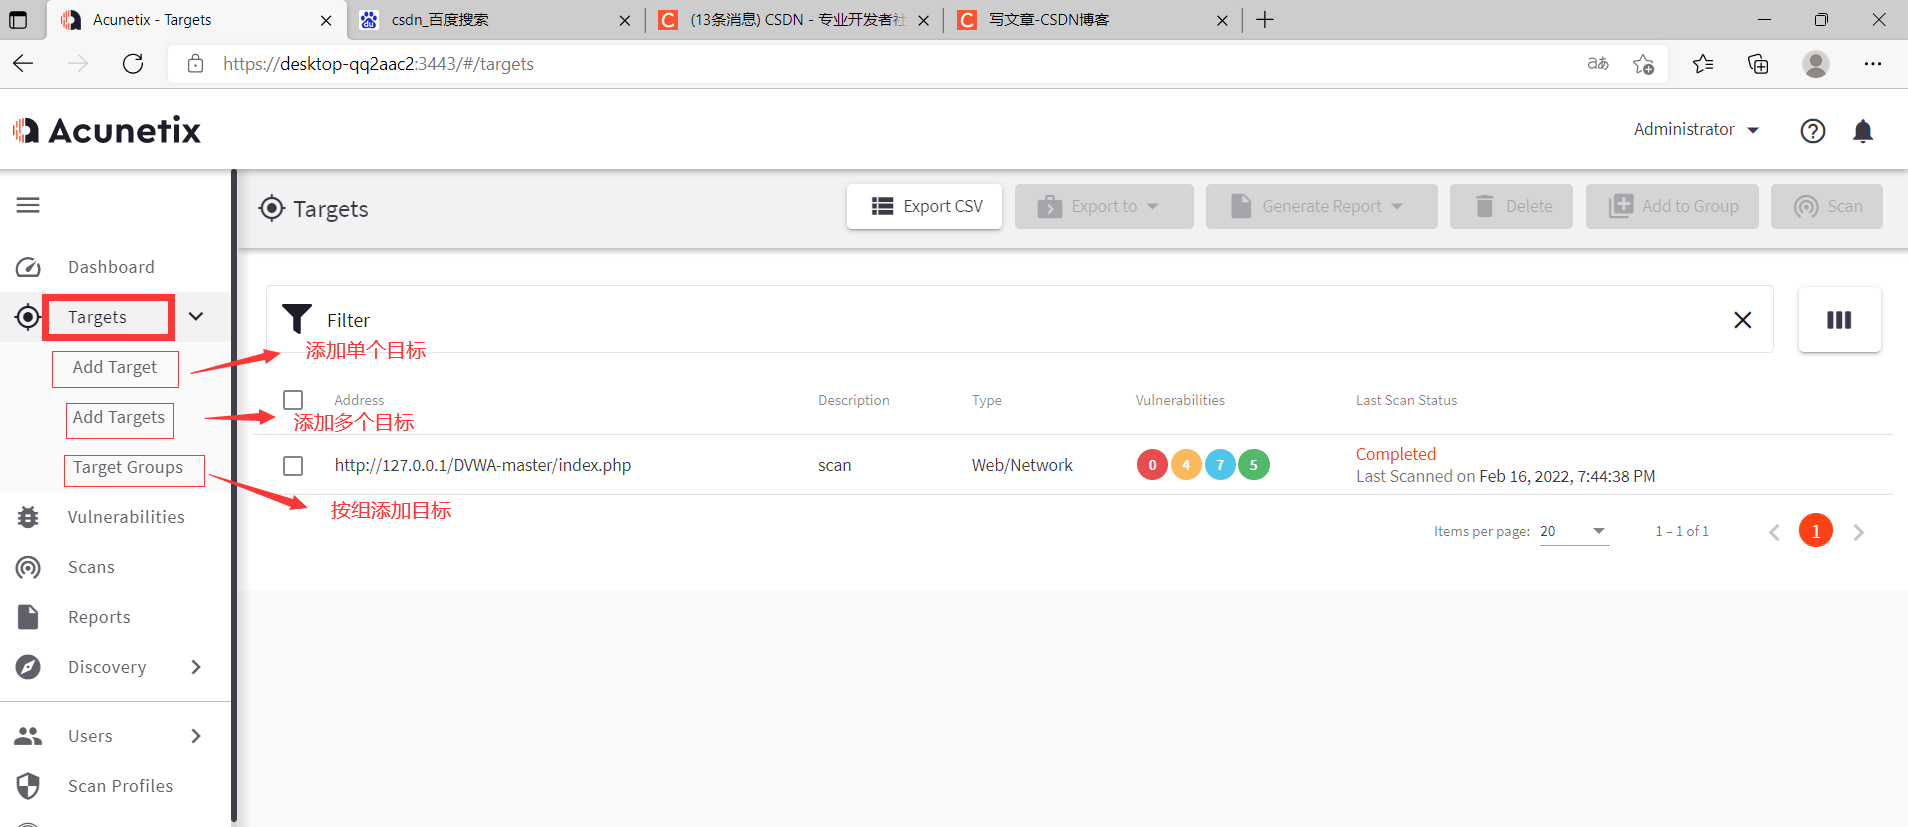Click the Acunetix logo

click(107, 130)
